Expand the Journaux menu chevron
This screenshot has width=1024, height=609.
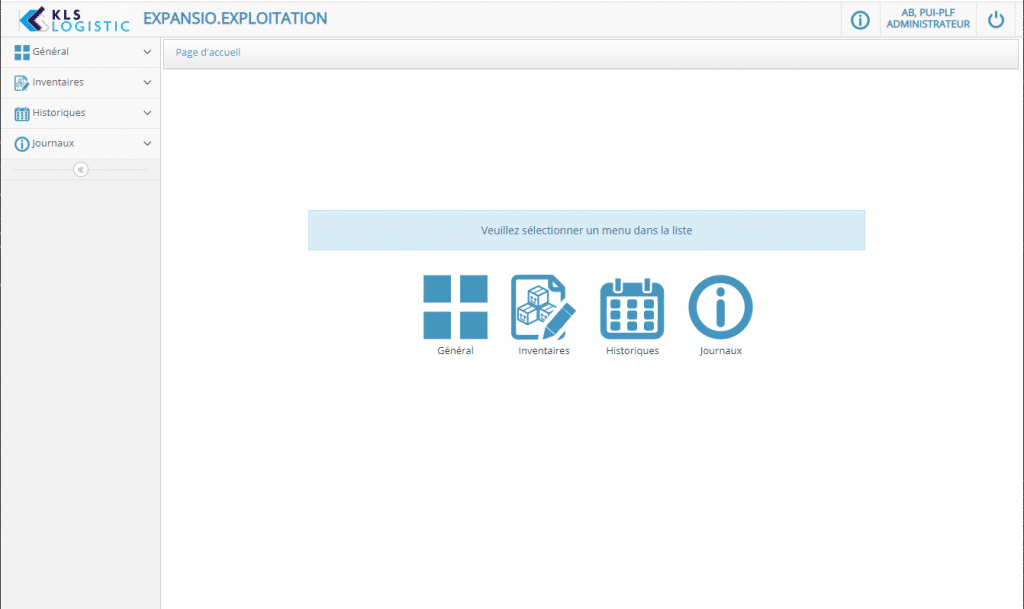[147, 144]
